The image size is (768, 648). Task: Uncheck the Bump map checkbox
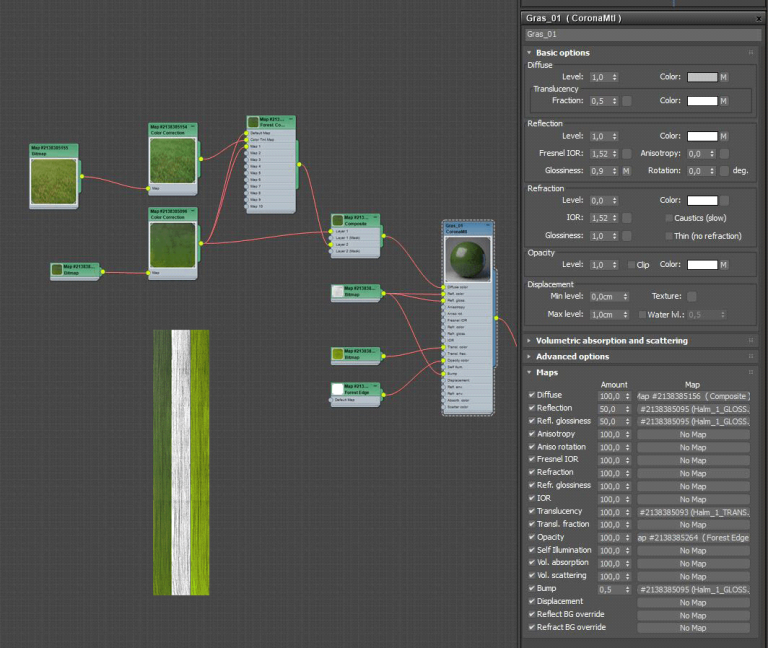531,589
